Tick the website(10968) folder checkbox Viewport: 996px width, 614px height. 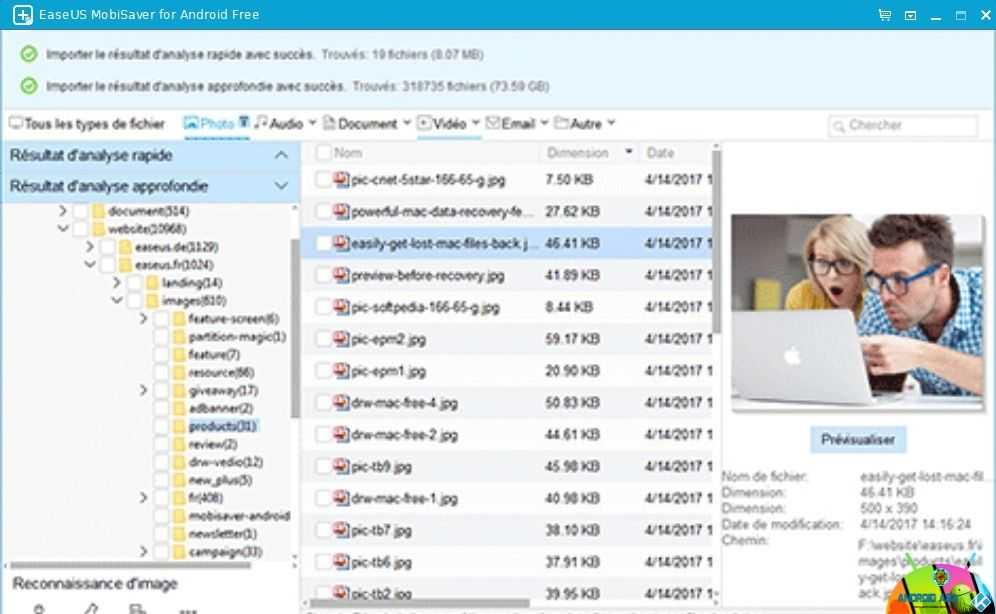pos(80,229)
